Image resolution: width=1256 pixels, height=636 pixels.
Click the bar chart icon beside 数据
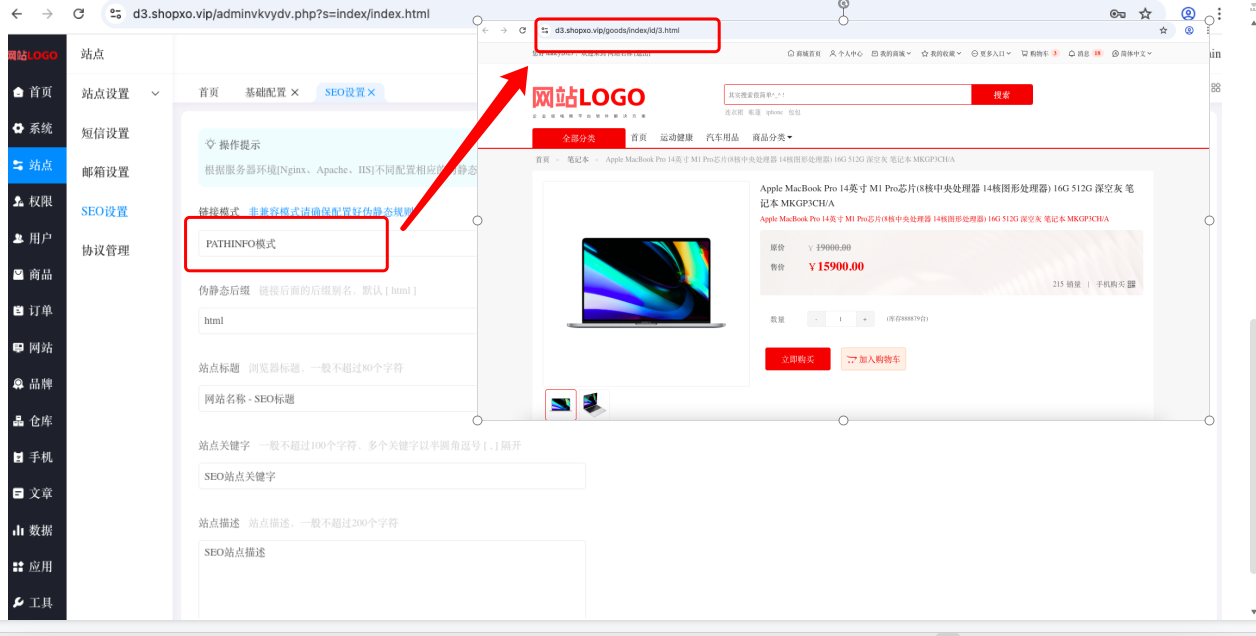[x=18, y=530]
